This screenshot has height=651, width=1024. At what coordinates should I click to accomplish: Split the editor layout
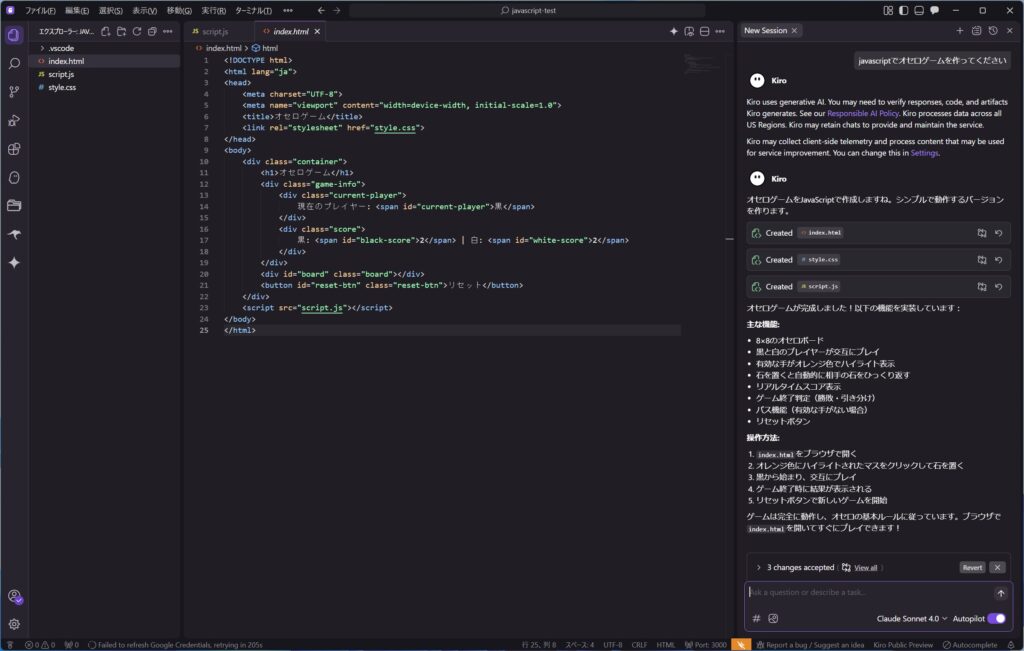(x=705, y=31)
